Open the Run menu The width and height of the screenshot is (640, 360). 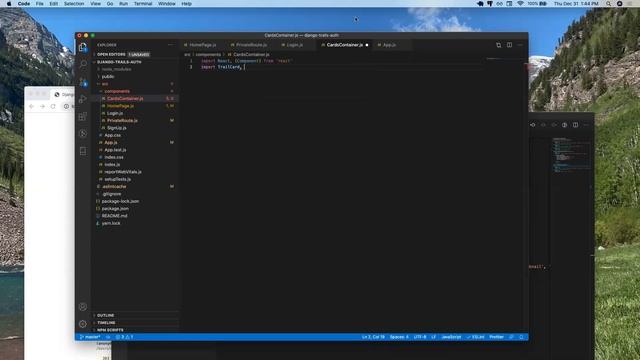pyautogui.click(x=123, y=4)
